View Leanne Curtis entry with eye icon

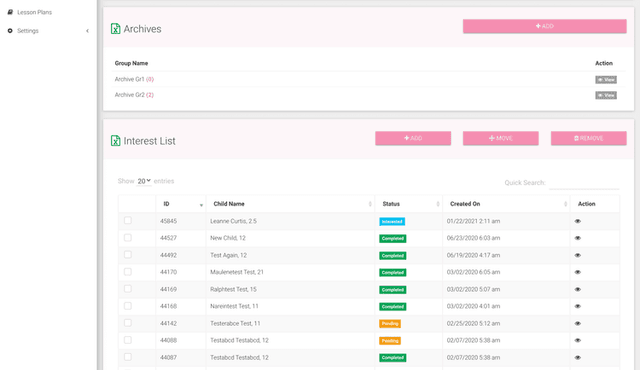pos(578,221)
